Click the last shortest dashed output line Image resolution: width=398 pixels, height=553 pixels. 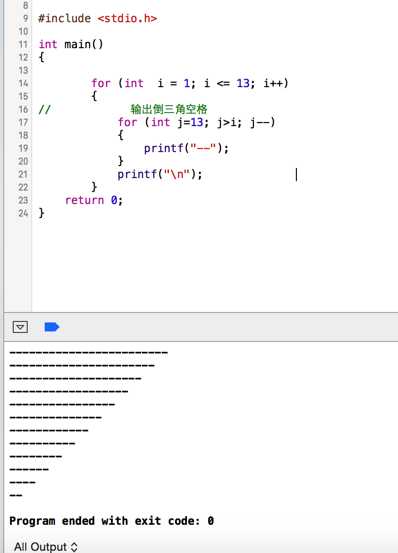point(16,496)
